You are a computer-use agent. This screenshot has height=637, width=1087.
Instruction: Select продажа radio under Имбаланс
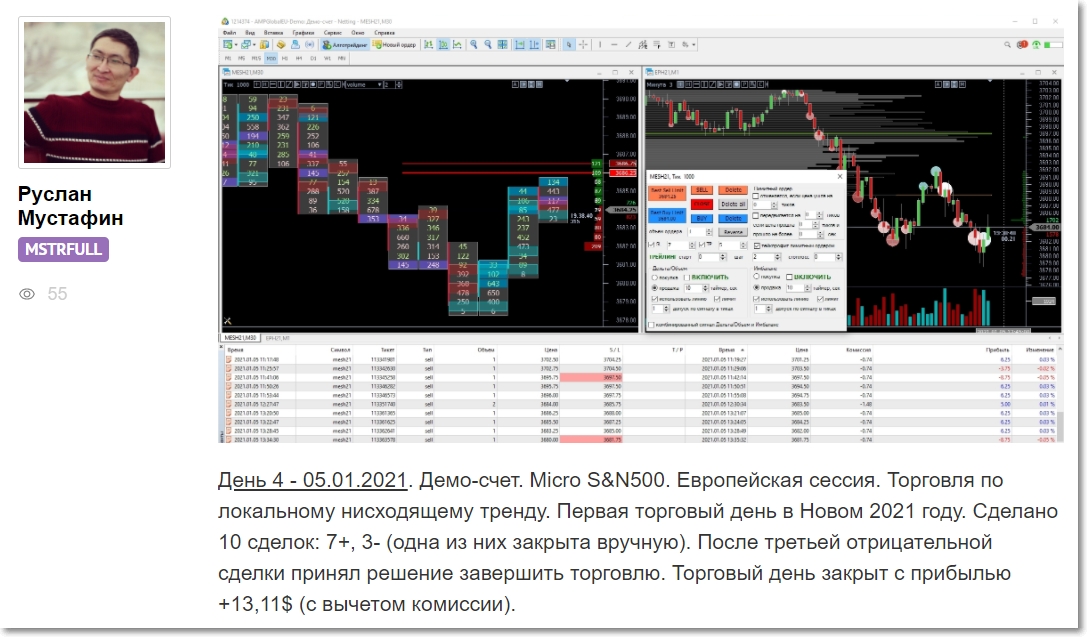click(756, 287)
